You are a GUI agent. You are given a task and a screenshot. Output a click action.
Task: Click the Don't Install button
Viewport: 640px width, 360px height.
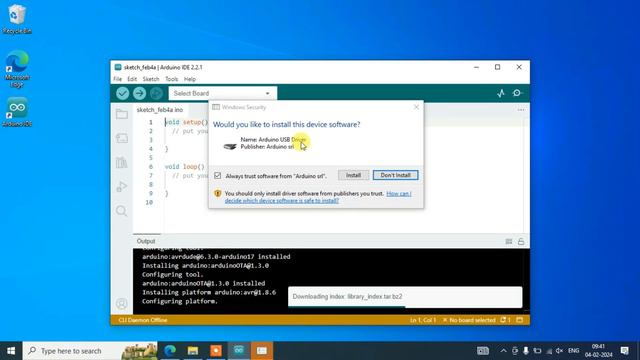tap(396, 175)
